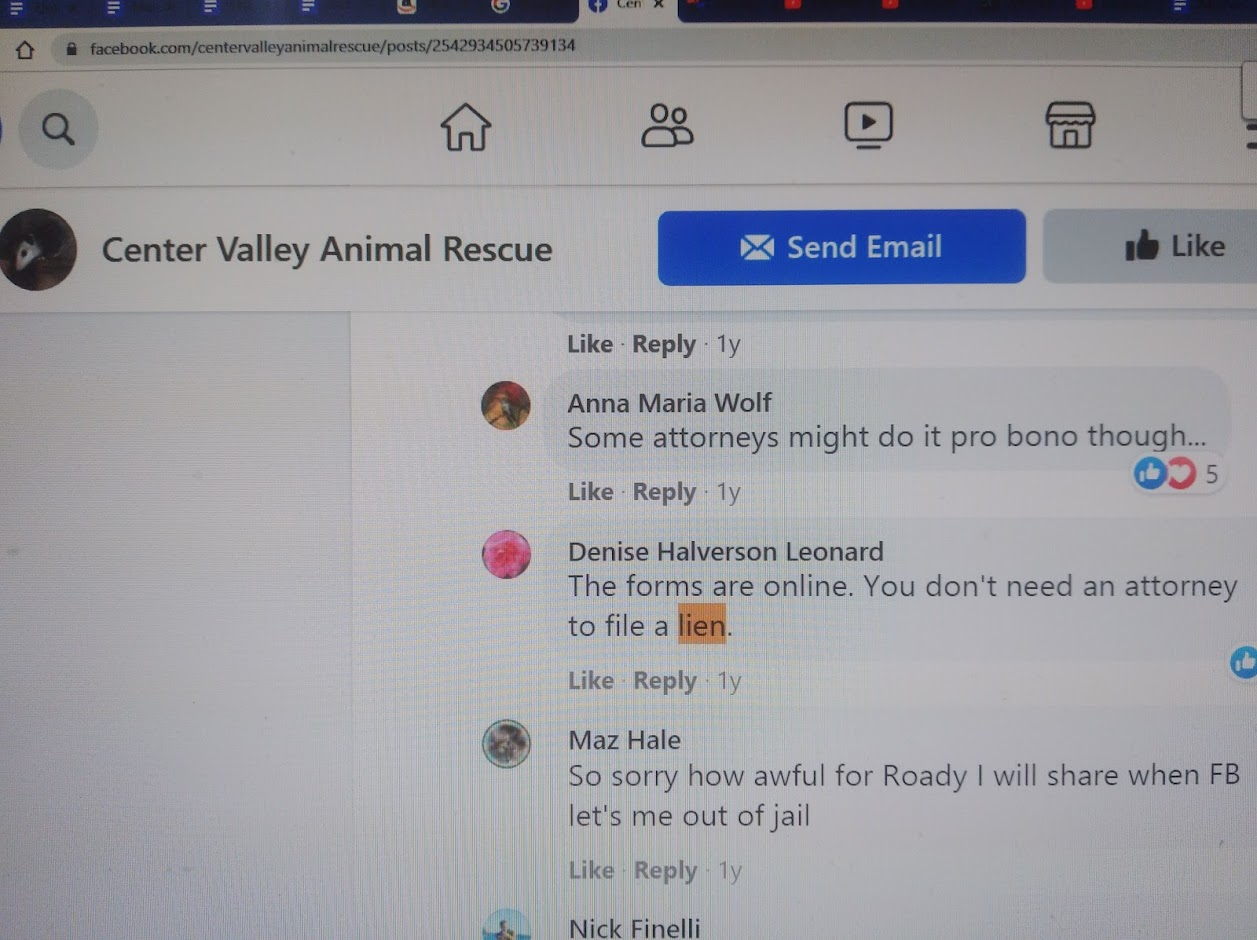The height and width of the screenshot is (940, 1257).
Task: Click the browser address bar URL
Action: pyautogui.click(x=332, y=47)
